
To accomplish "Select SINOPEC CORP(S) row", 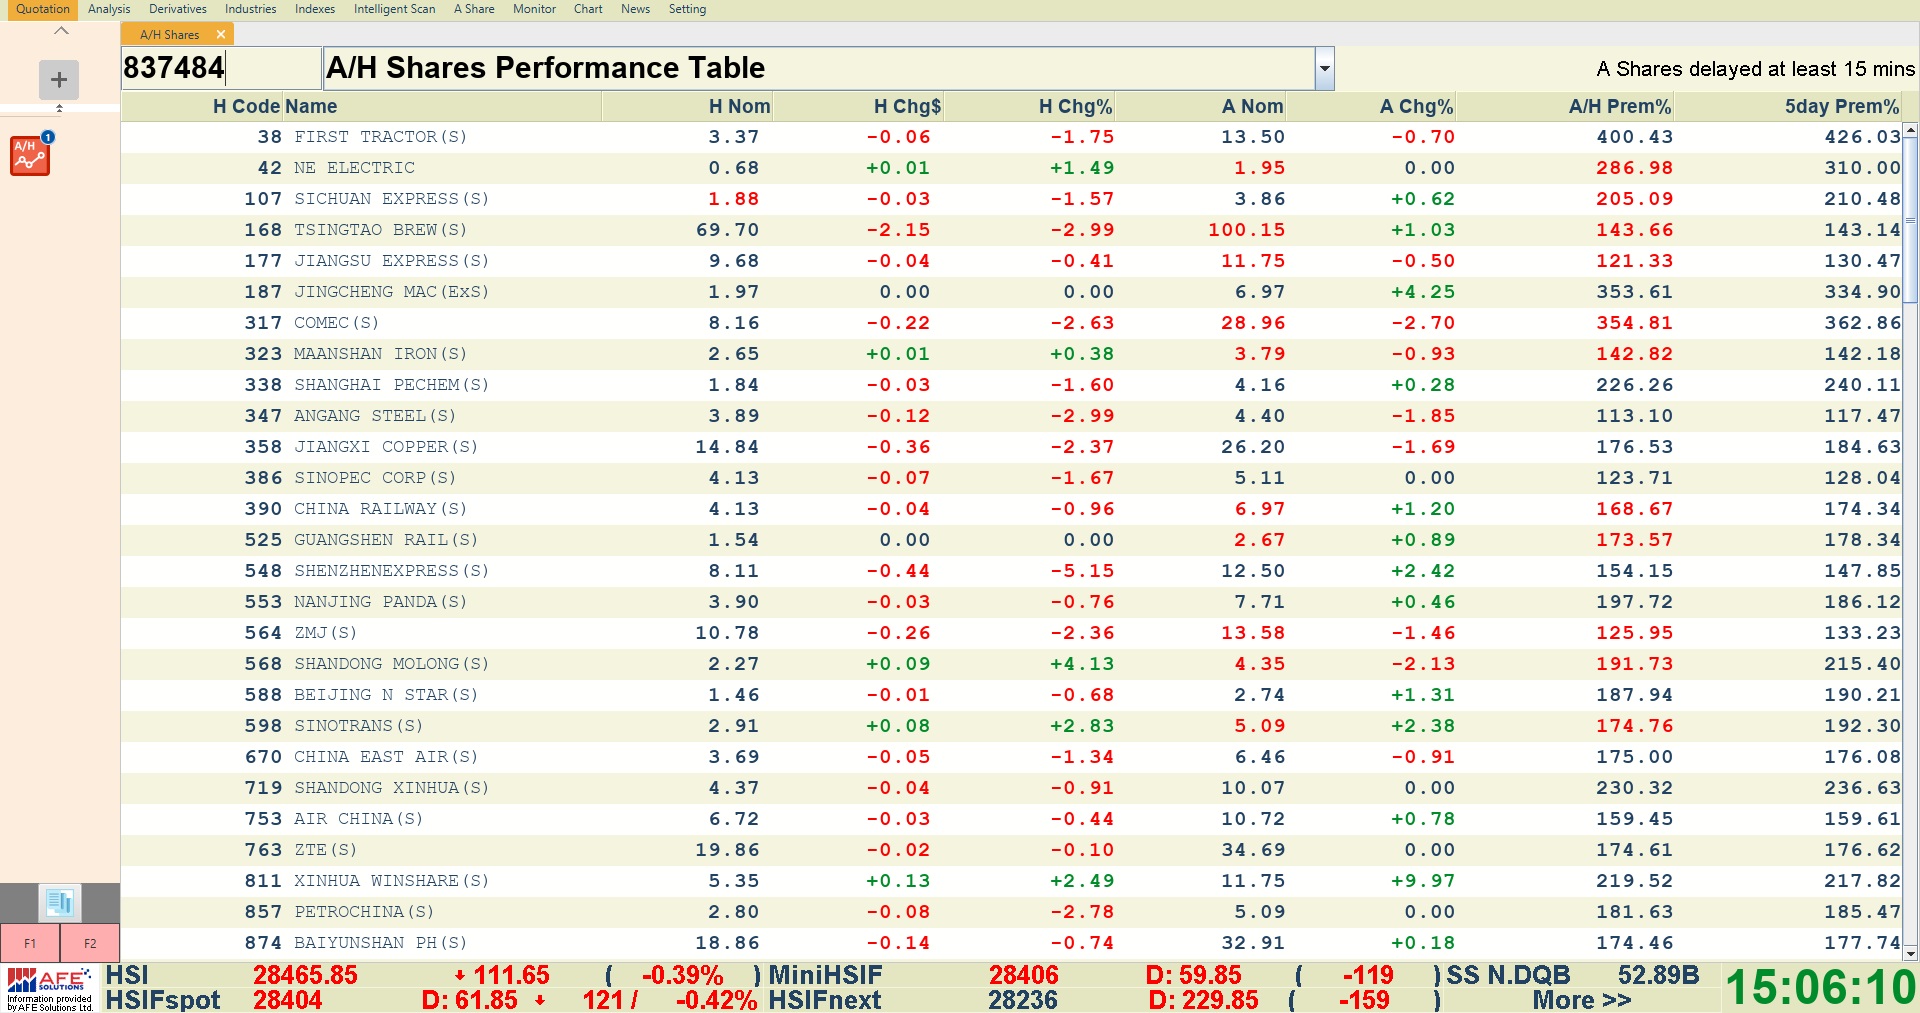I will coord(1011,478).
